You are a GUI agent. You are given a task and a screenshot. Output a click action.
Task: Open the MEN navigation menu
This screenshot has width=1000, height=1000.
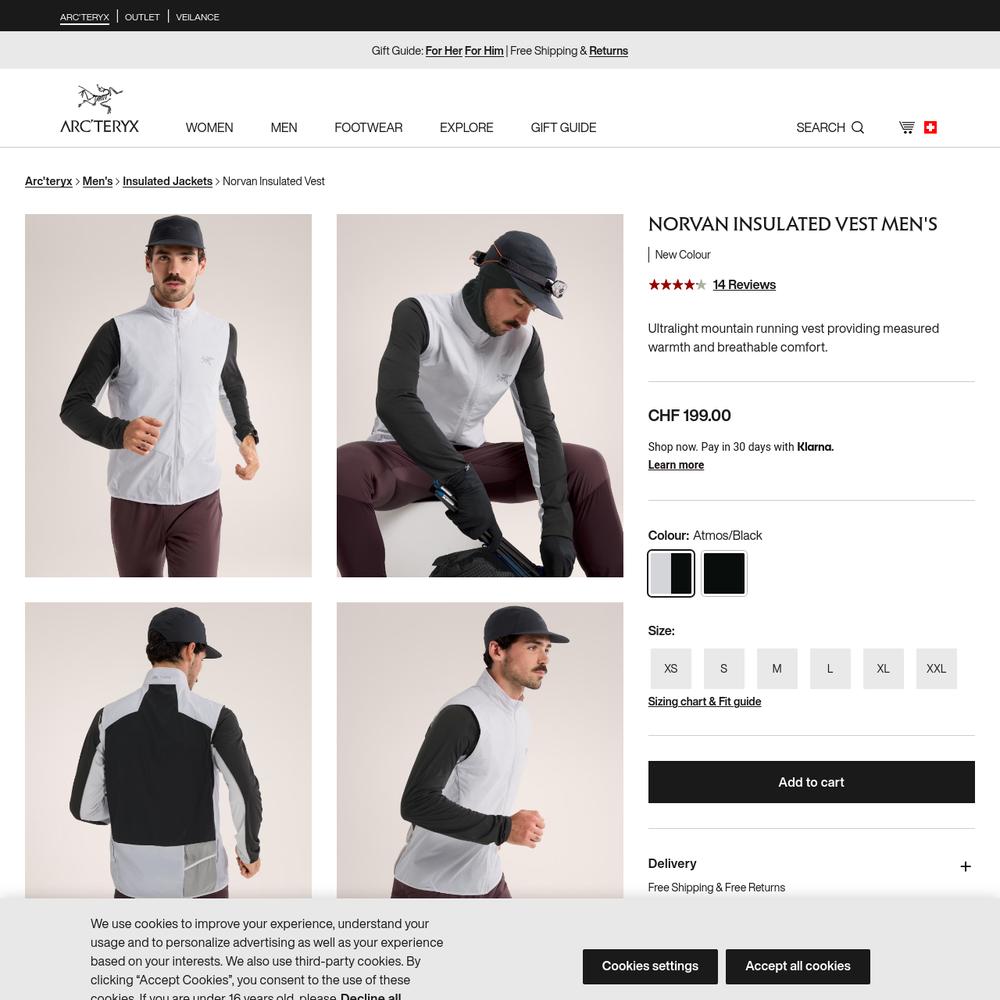pyautogui.click(x=284, y=128)
